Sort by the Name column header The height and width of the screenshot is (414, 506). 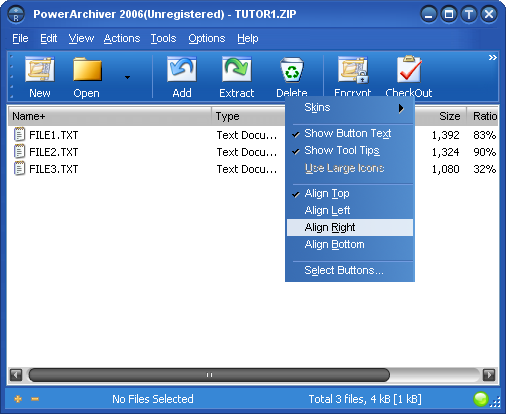(x=110, y=116)
